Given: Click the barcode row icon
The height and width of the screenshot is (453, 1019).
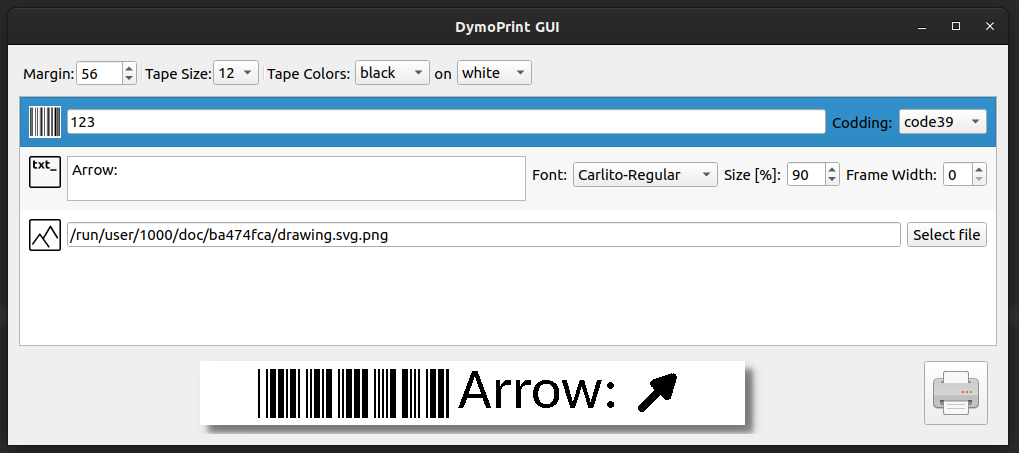Looking at the screenshot, I should pyautogui.click(x=45, y=122).
